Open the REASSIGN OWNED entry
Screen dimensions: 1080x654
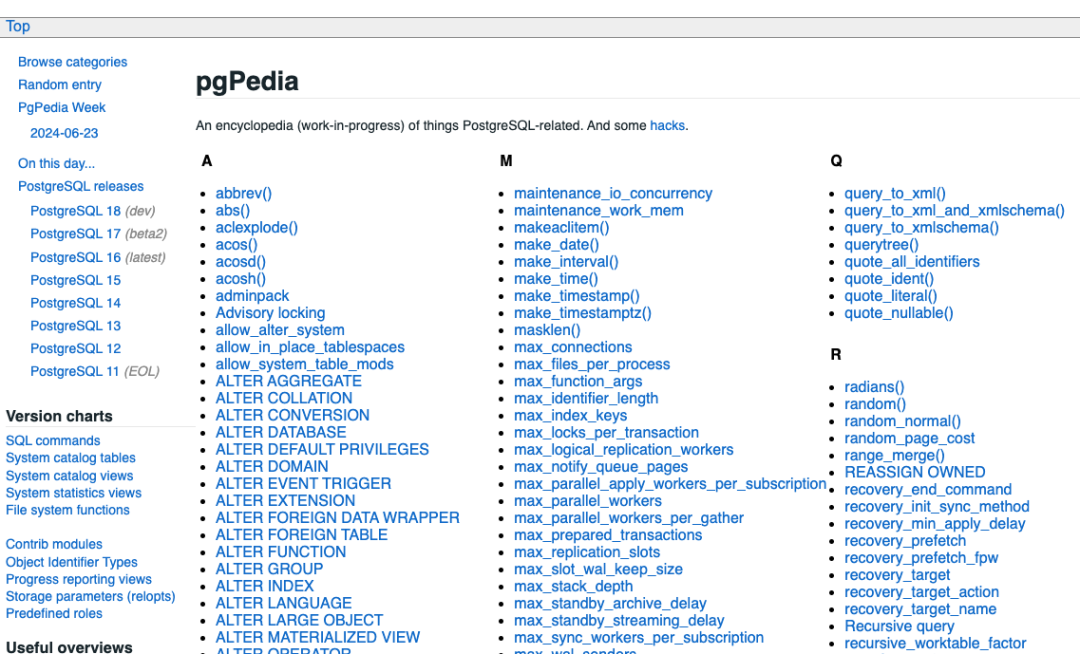pos(915,472)
